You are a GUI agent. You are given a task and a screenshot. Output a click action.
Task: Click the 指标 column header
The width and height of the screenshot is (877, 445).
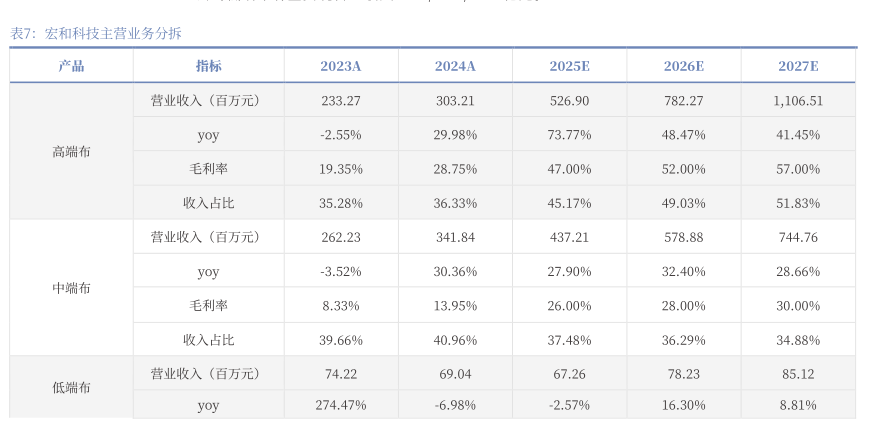[x=208, y=66]
